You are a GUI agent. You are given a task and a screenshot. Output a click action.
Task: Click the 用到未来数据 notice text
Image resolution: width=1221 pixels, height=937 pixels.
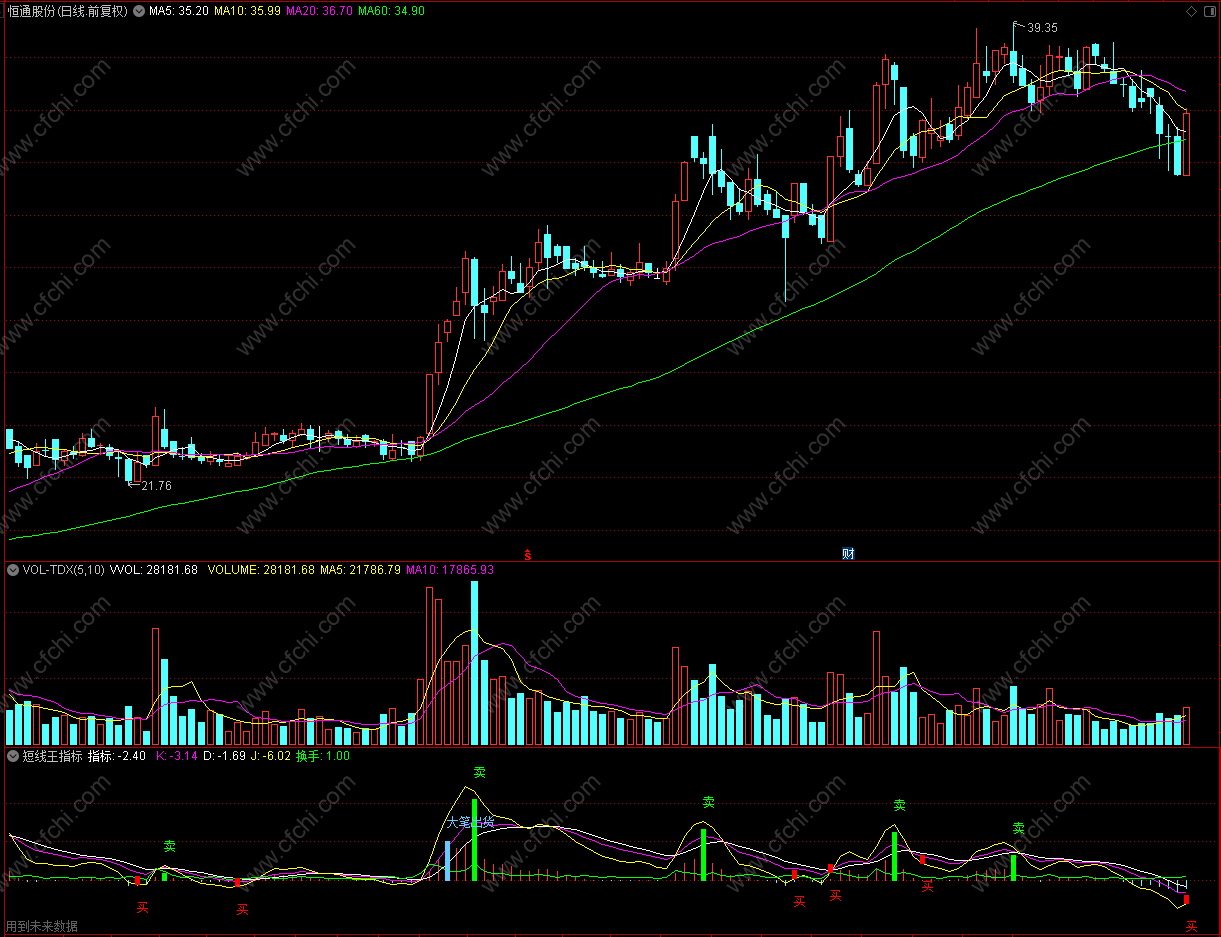pyautogui.click(x=41, y=927)
